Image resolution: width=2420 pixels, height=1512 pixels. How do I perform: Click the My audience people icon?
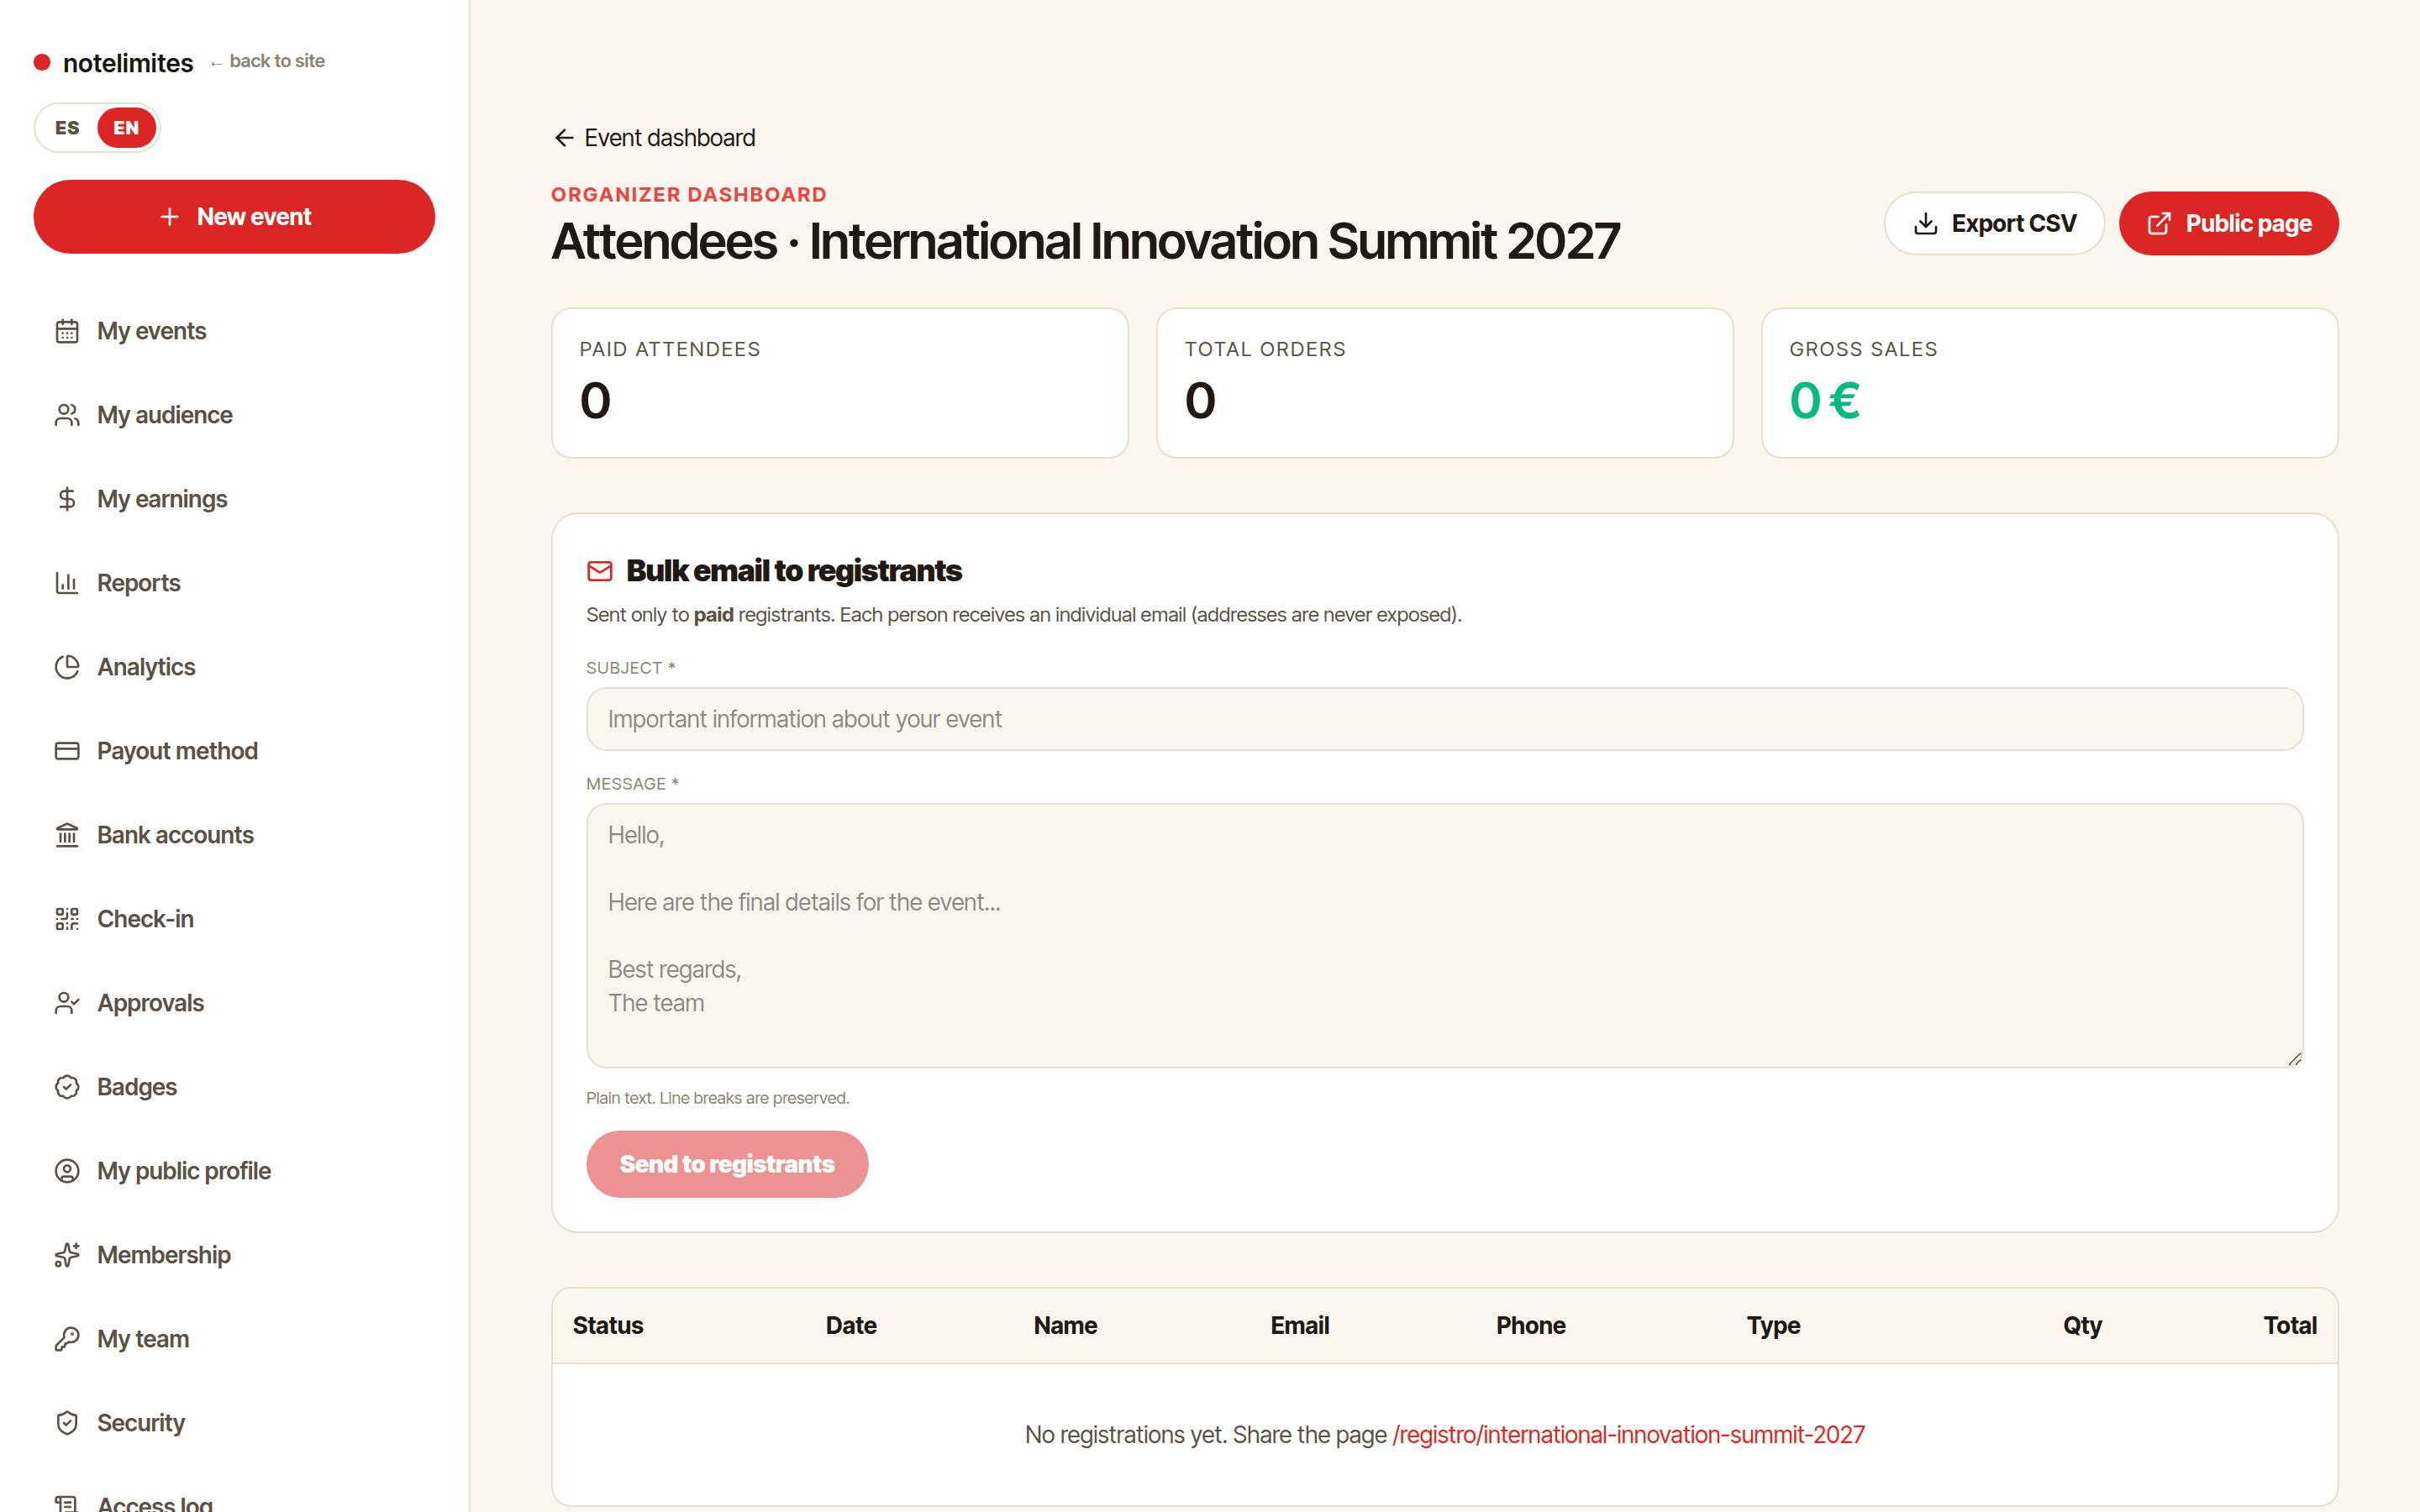tap(67, 415)
